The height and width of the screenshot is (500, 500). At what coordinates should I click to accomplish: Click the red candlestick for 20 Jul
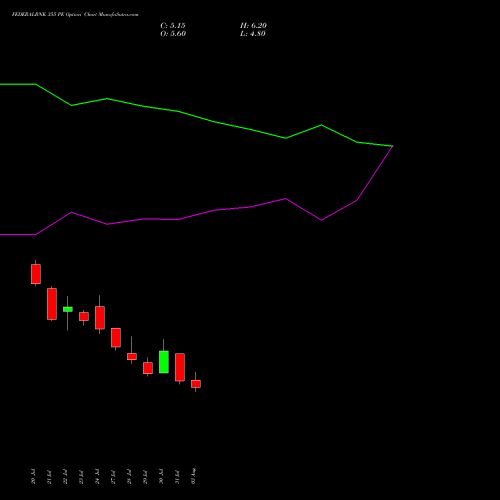point(36,274)
